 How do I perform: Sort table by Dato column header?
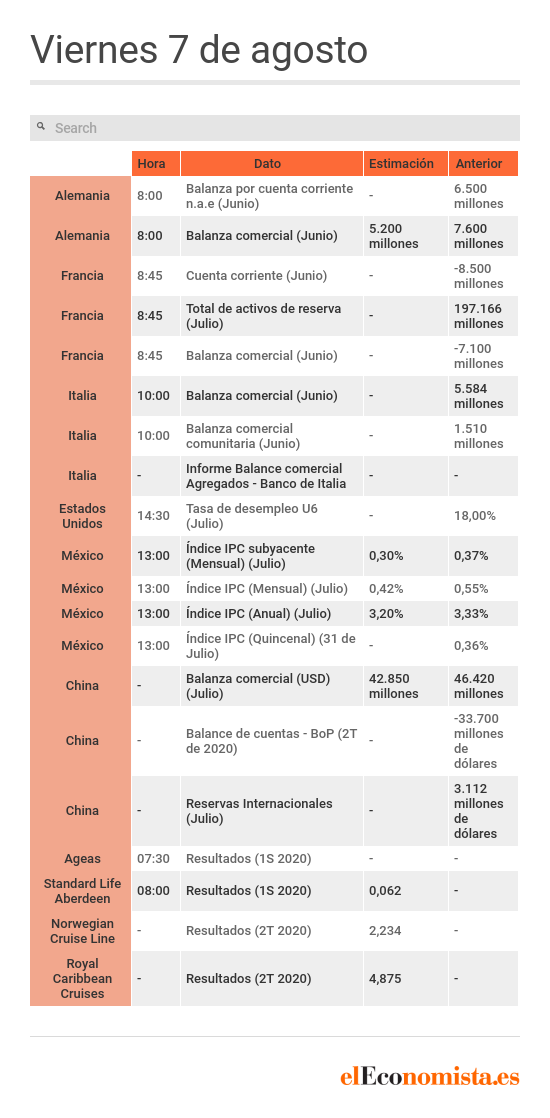272,163
